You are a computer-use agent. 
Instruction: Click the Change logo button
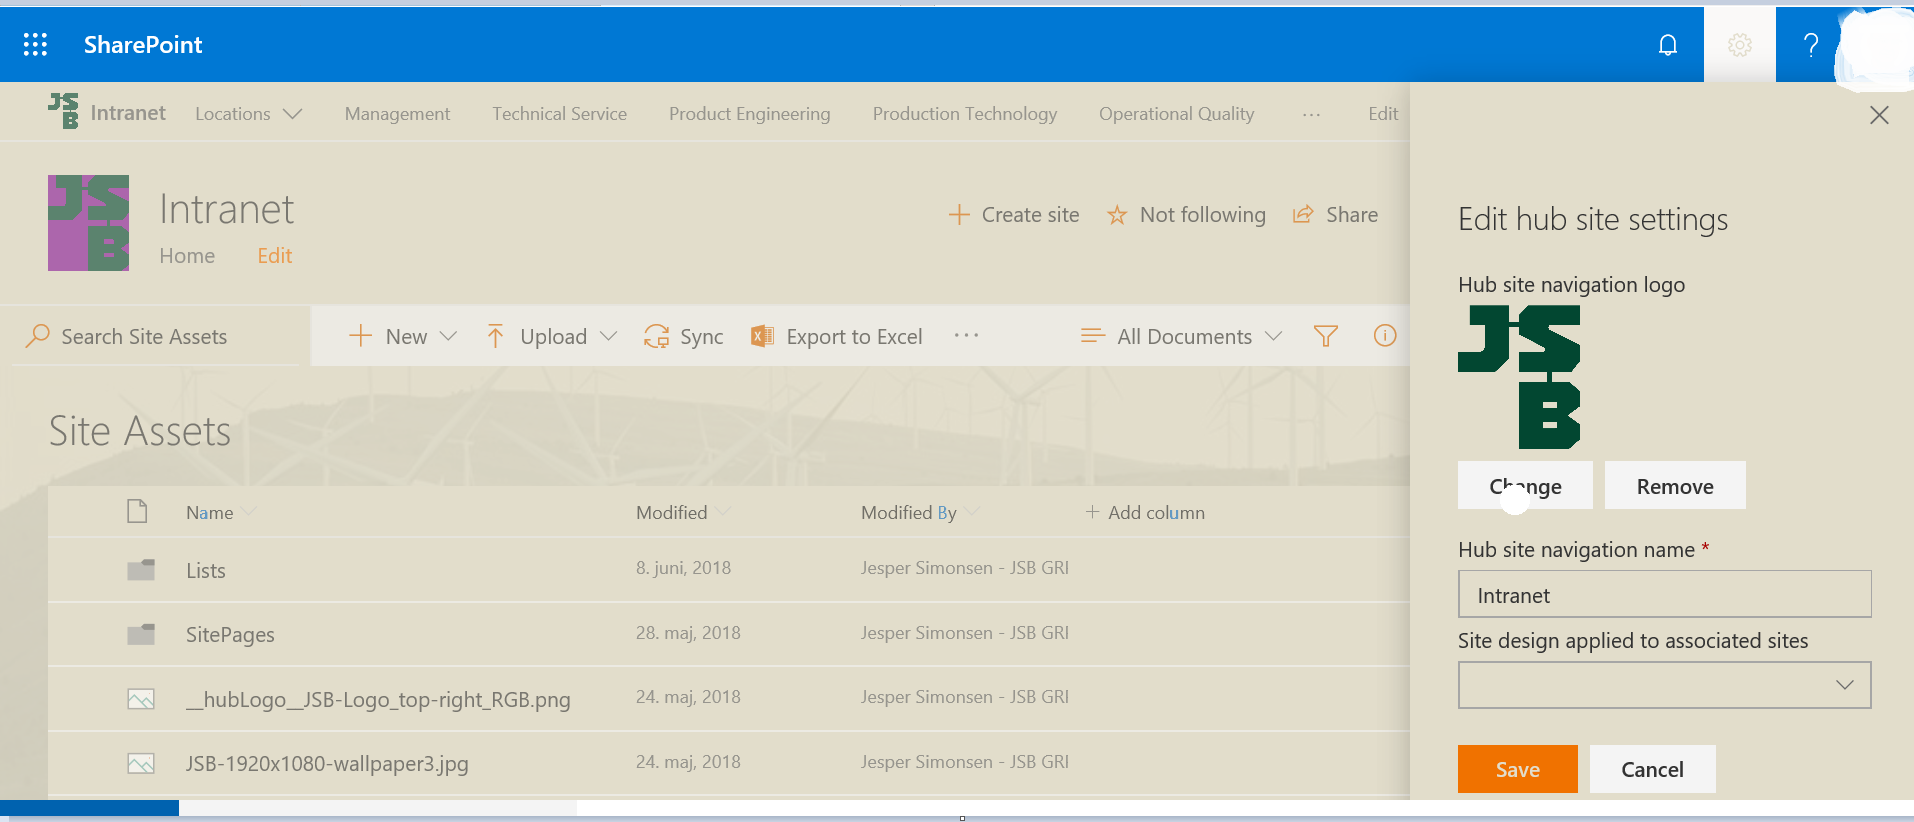click(x=1525, y=485)
